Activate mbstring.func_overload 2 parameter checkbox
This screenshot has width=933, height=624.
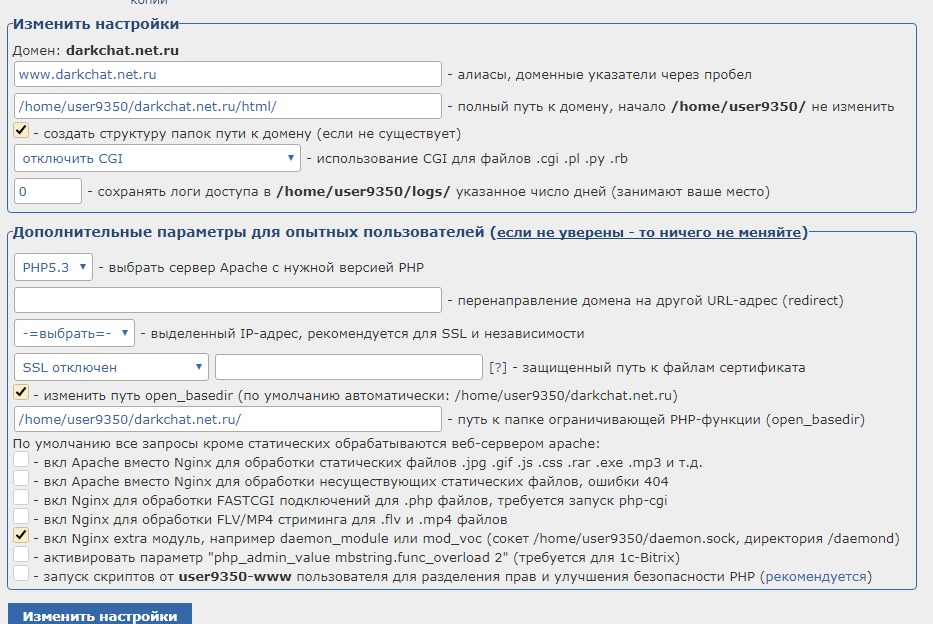pos(21,554)
